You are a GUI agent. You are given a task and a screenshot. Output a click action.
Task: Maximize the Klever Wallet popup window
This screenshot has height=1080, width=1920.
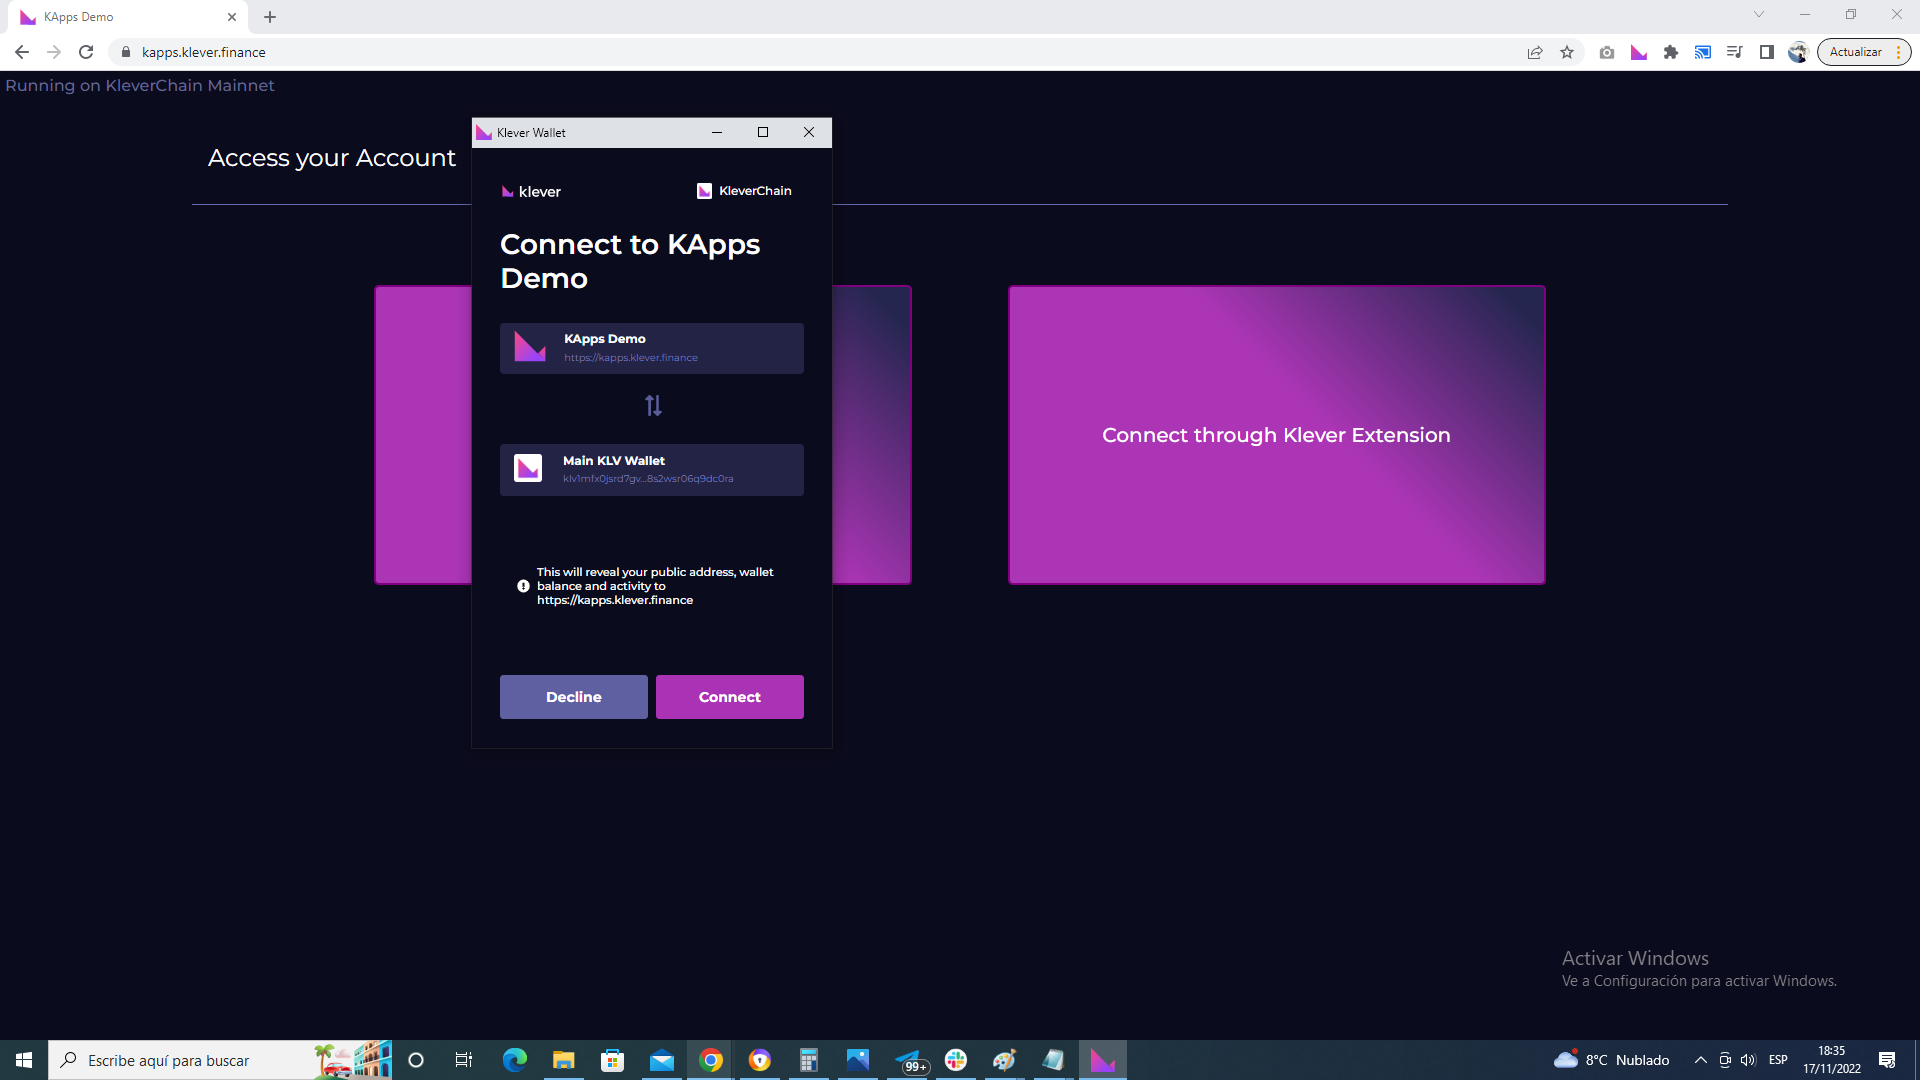[763, 132]
